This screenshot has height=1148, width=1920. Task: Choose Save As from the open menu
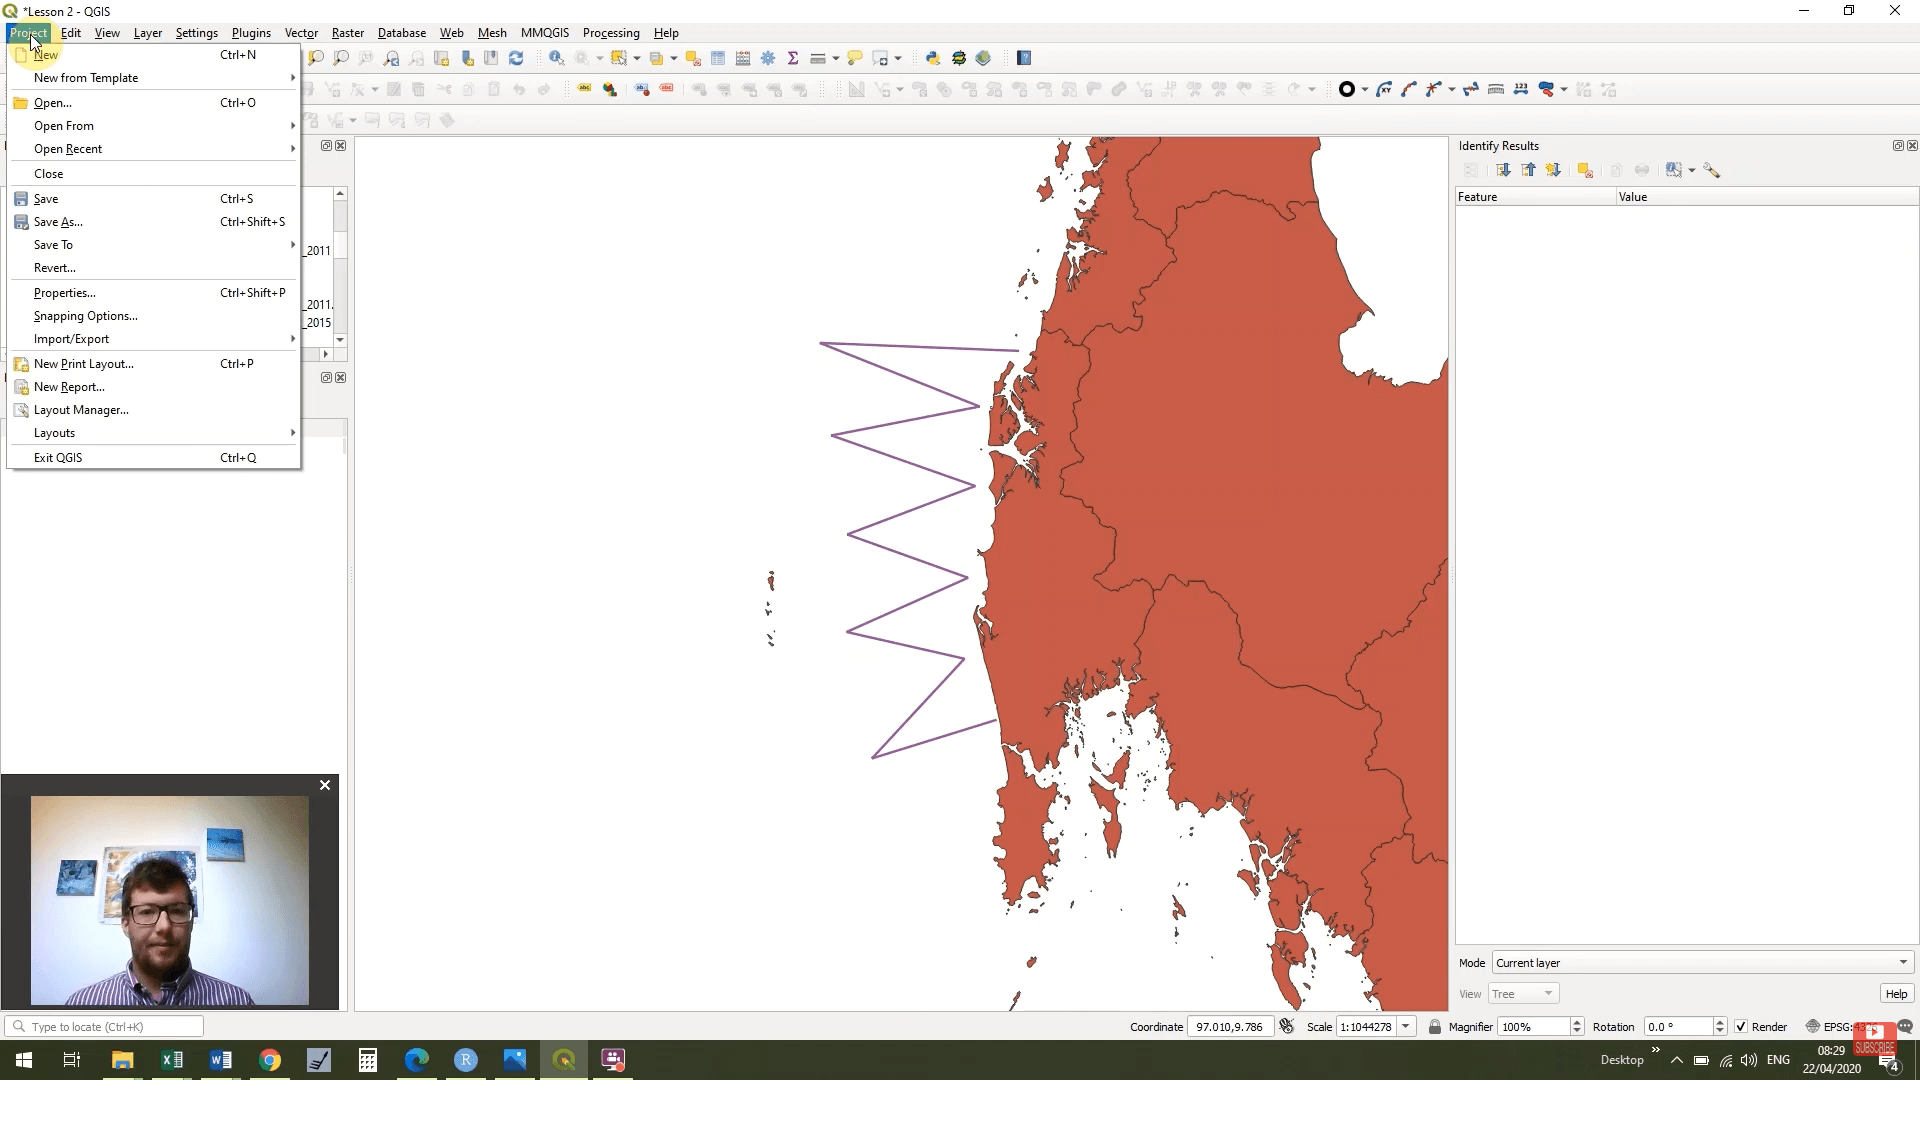(x=60, y=221)
